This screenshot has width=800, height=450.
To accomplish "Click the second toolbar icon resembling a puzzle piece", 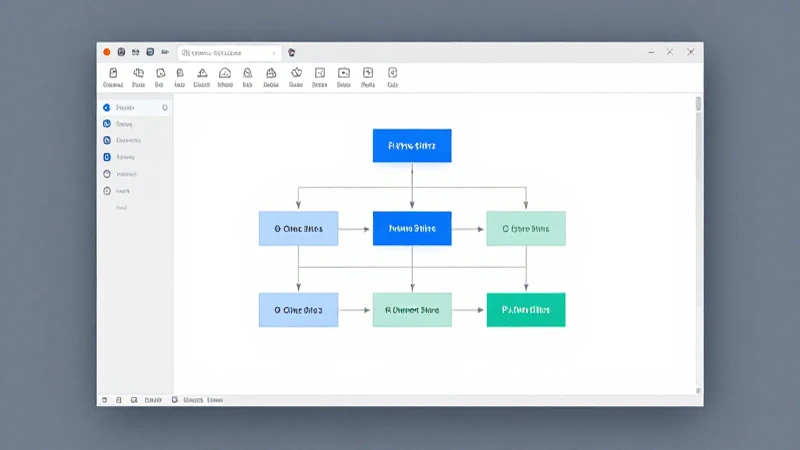I will pos(138,73).
